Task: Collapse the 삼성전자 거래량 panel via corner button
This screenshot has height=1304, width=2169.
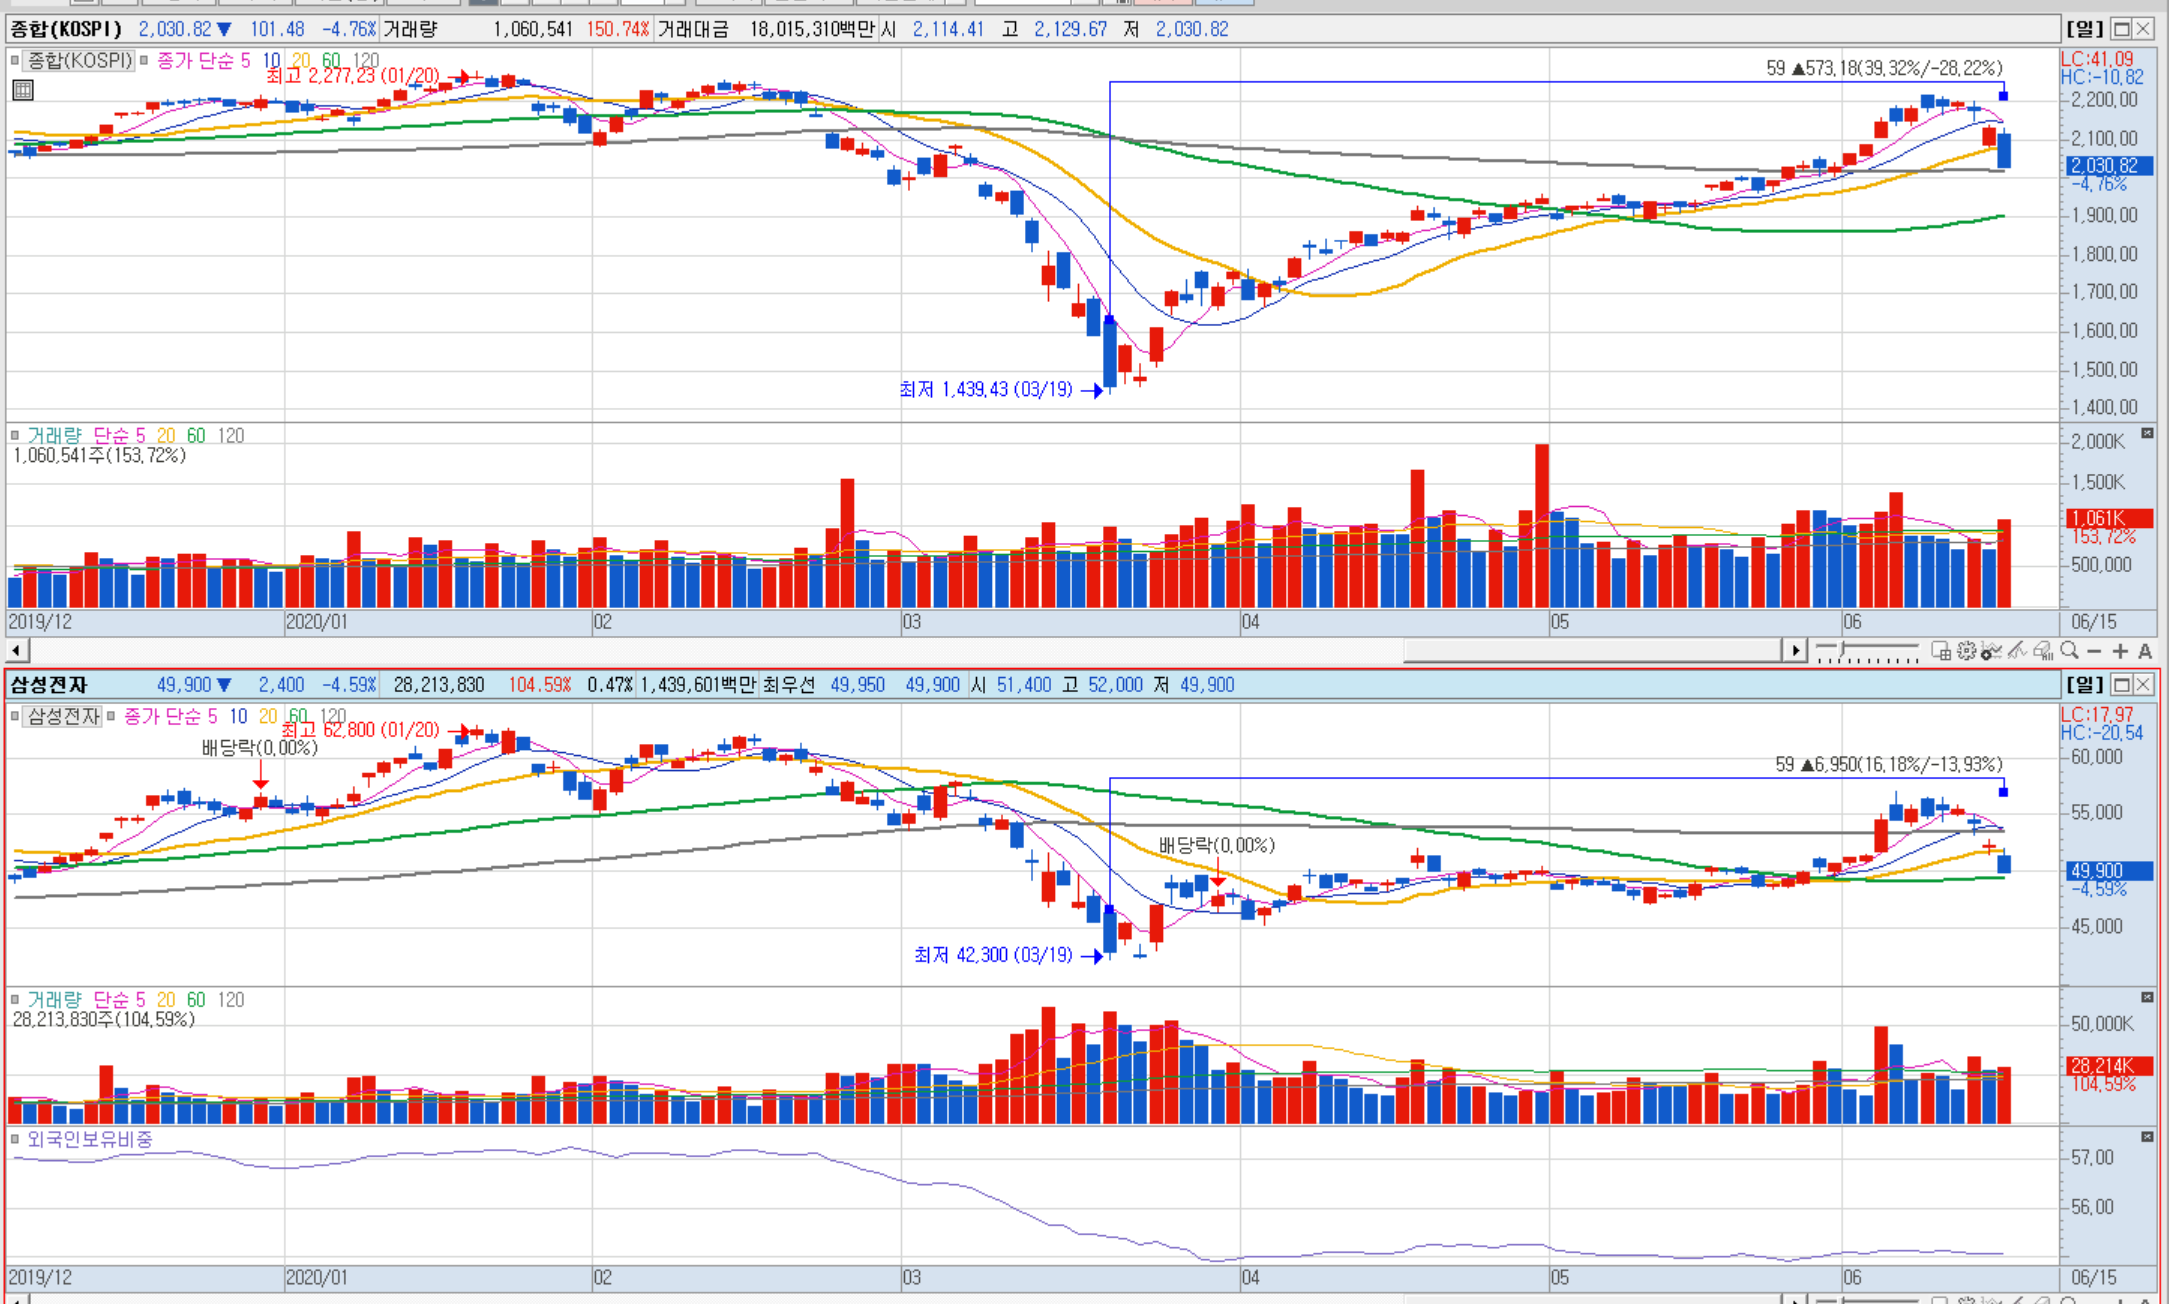Action: [x=2147, y=997]
